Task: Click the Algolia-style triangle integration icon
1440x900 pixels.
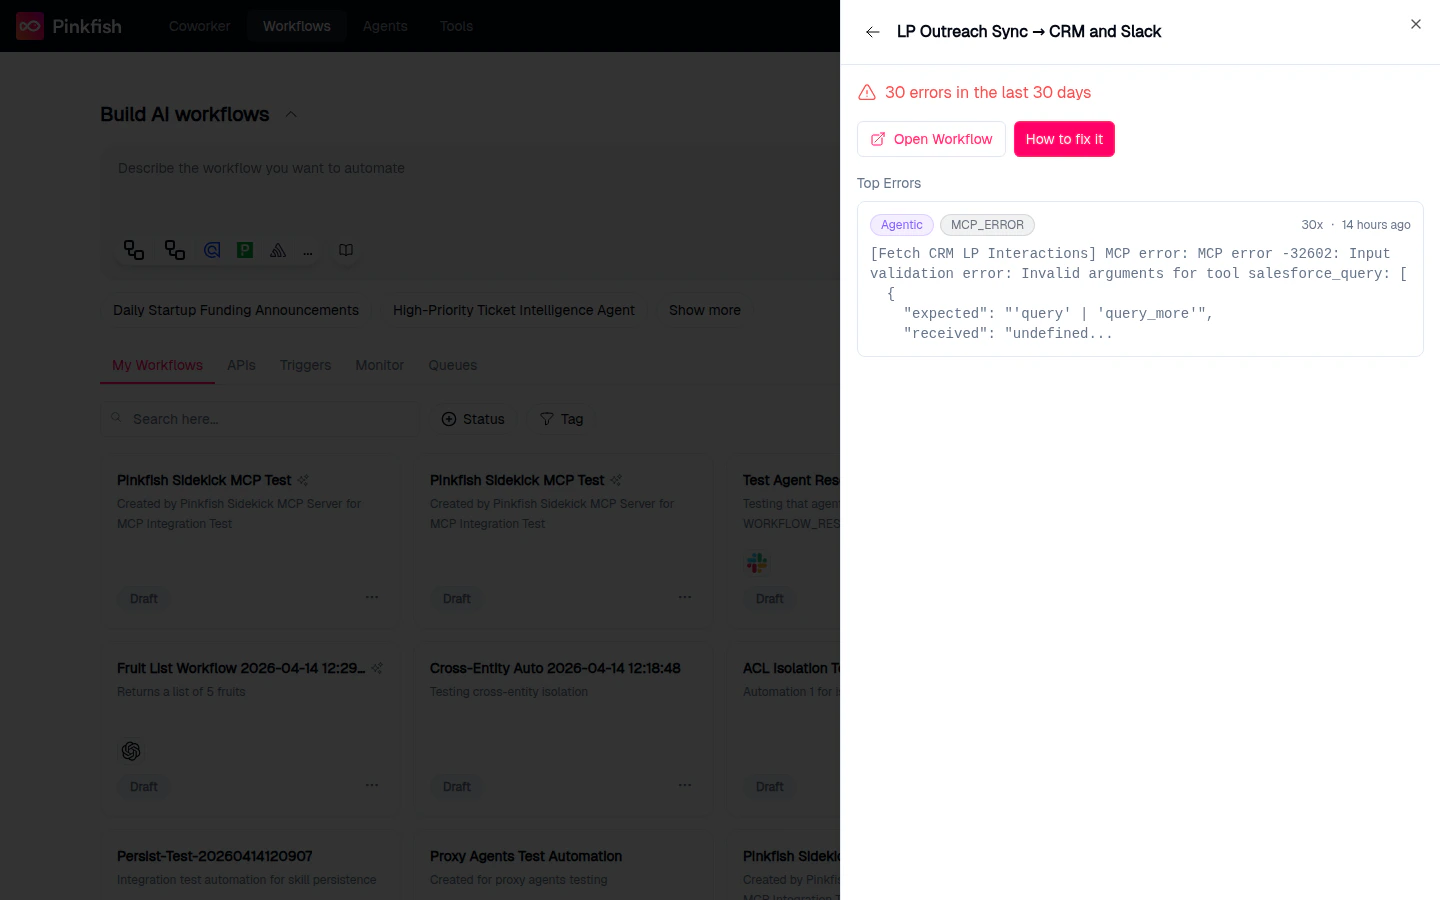Action: coord(278,250)
